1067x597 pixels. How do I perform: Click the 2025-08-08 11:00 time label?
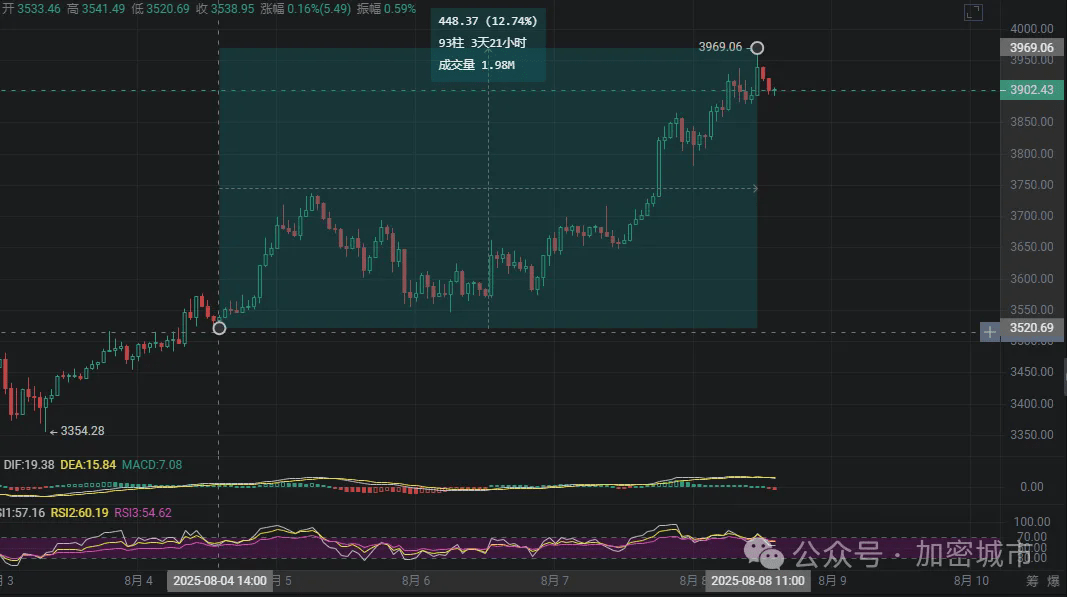point(757,581)
